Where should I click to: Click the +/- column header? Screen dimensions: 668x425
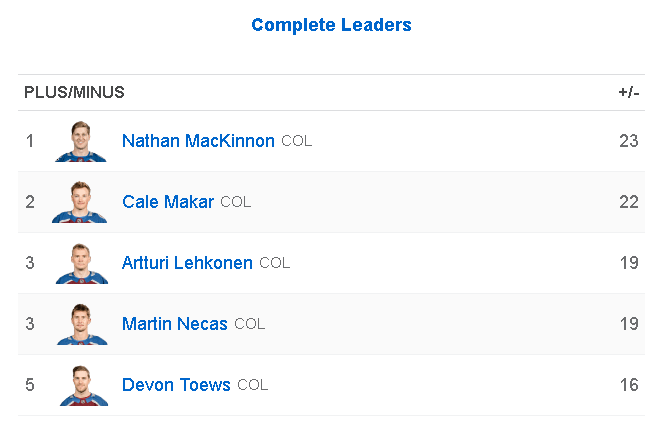[x=628, y=93]
